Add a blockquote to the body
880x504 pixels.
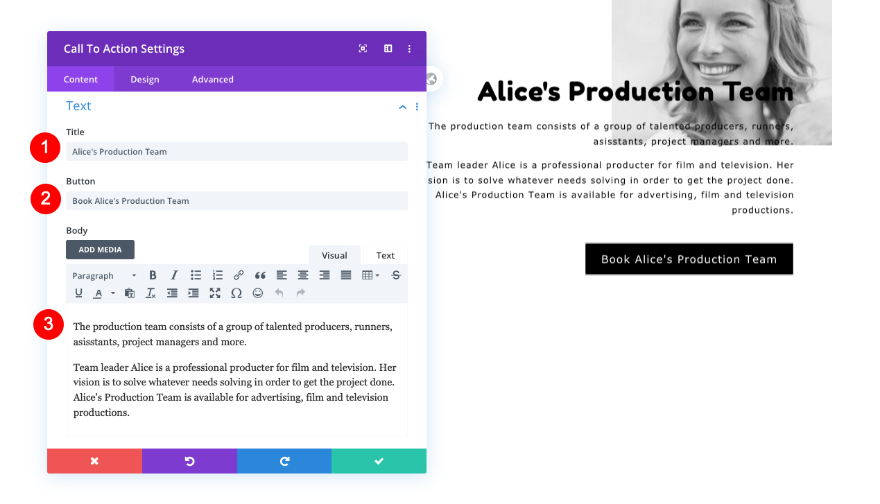(x=260, y=276)
